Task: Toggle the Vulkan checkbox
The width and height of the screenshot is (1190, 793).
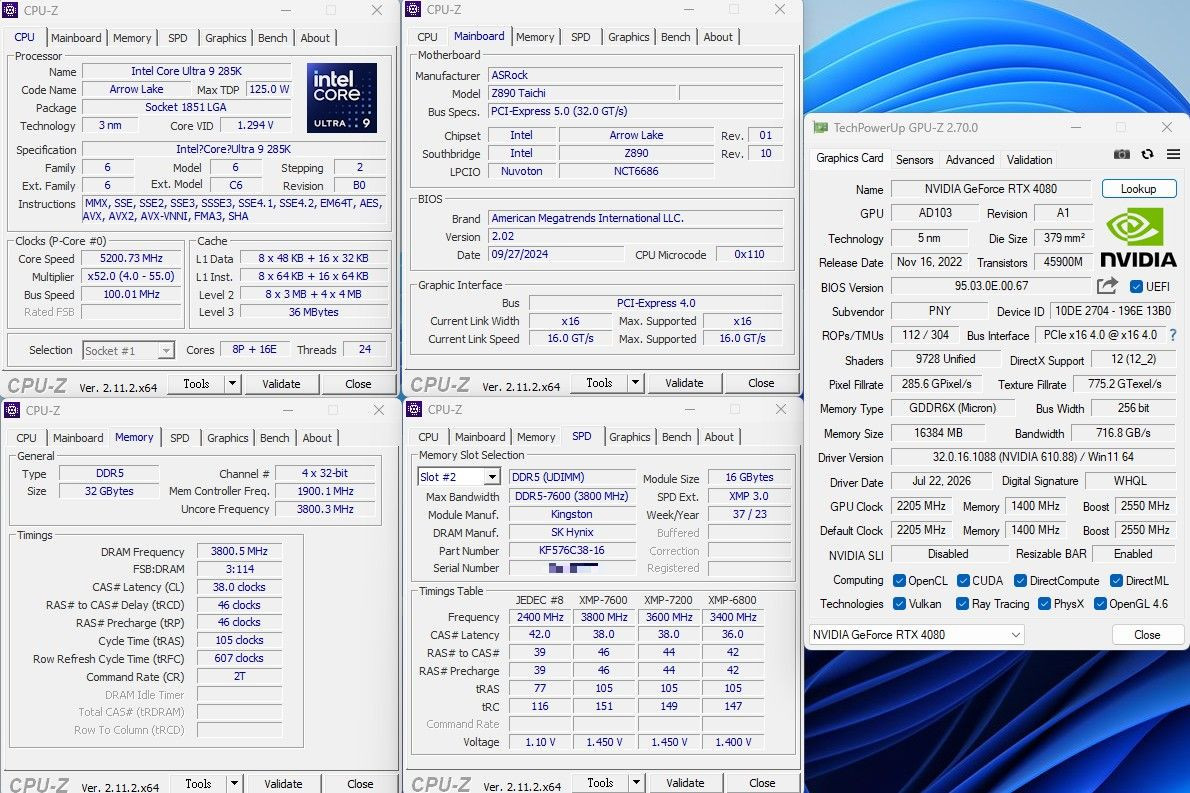Action: (899, 603)
